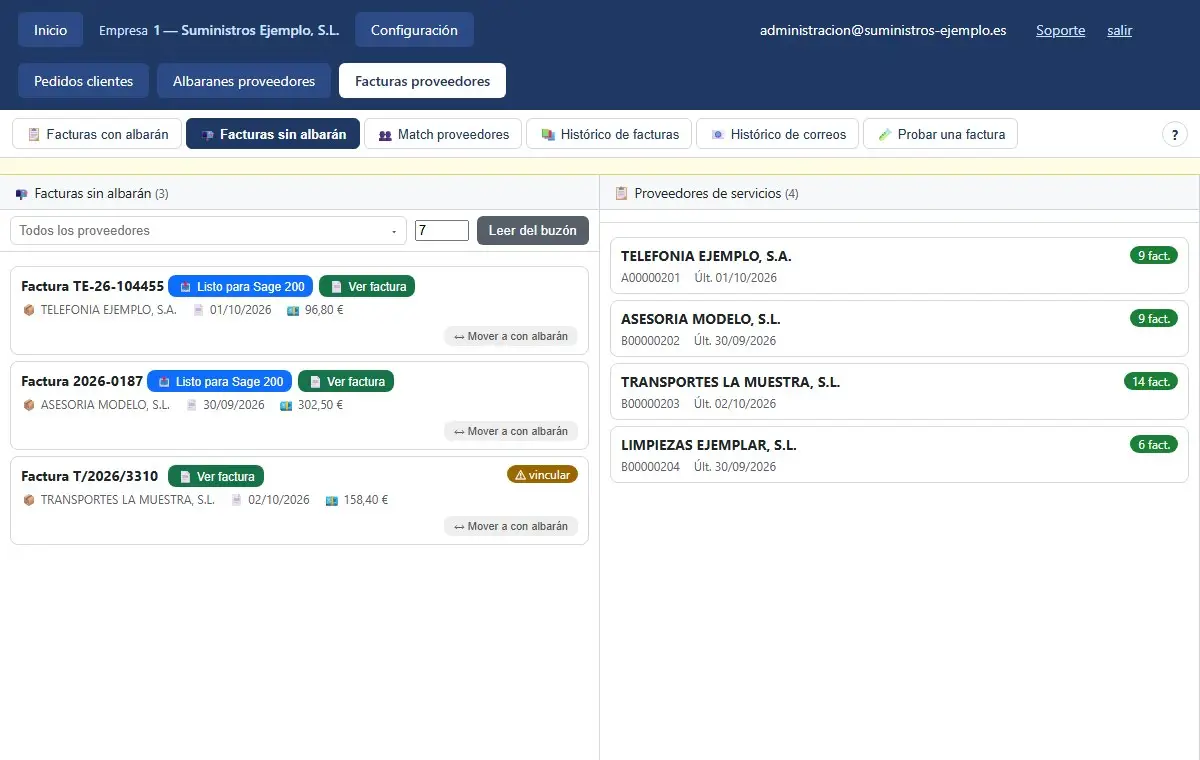Click Ver factura for invoice 2026-0187
The height and width of the screenshot is (760, 1200).
[346, 381]
